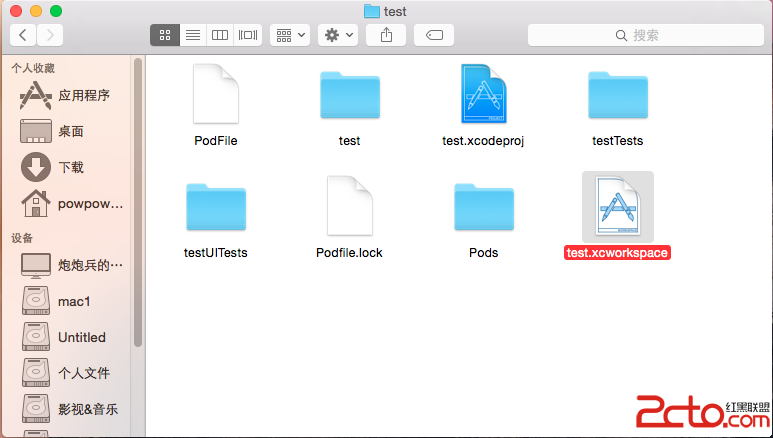Switch to list view mode
773x438 pixels.
click(192, 35)
